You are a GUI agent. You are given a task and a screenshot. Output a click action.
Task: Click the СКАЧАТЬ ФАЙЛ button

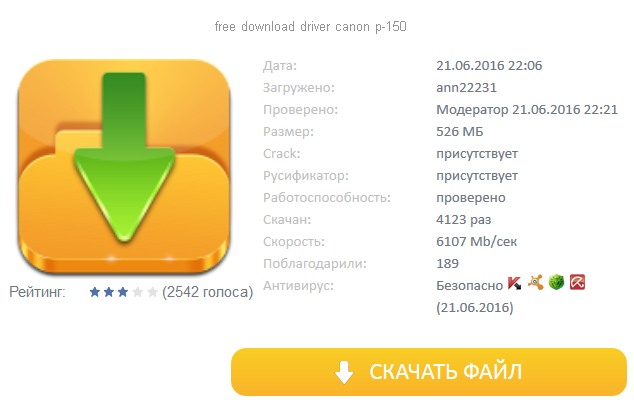429,372
